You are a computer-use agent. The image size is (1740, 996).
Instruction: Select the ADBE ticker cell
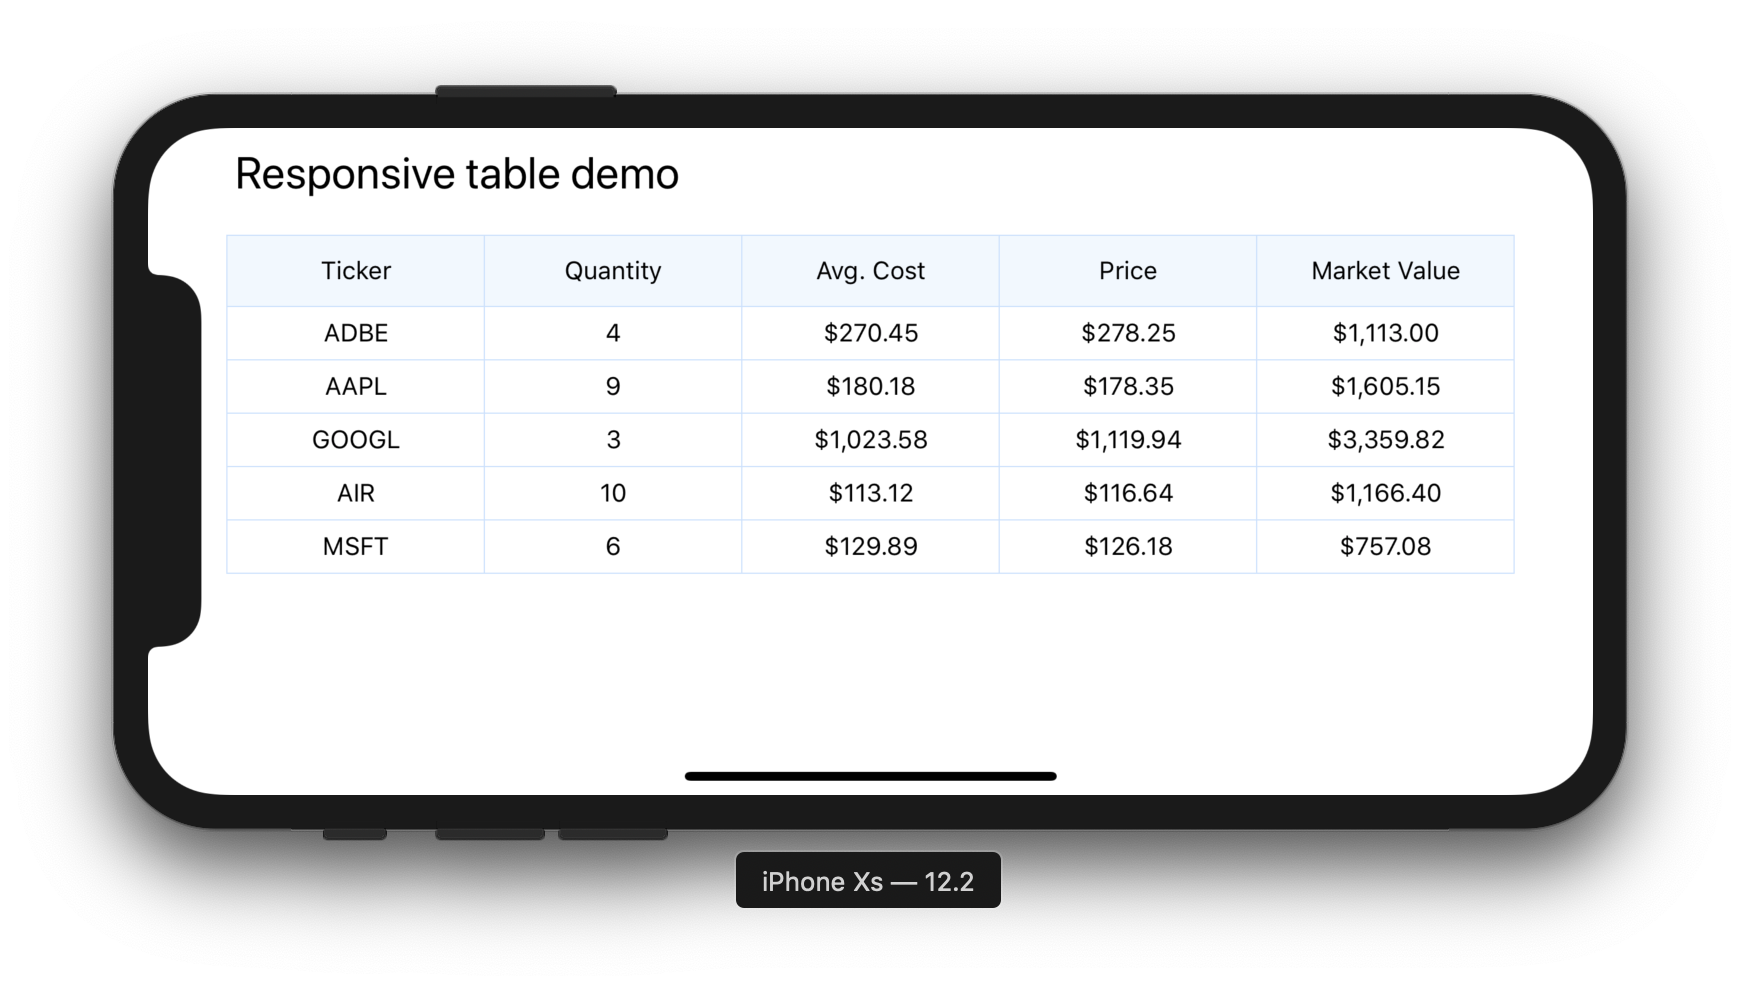tap(356, 333)
